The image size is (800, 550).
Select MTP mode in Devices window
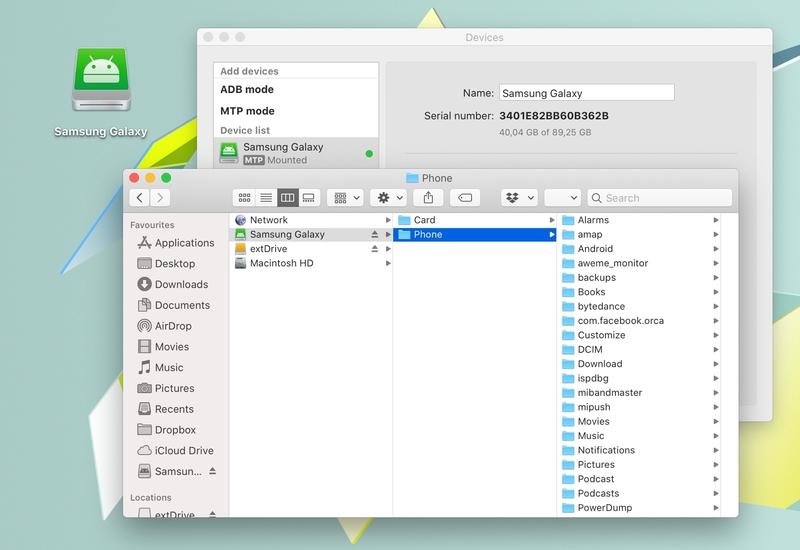click(247, 111)
